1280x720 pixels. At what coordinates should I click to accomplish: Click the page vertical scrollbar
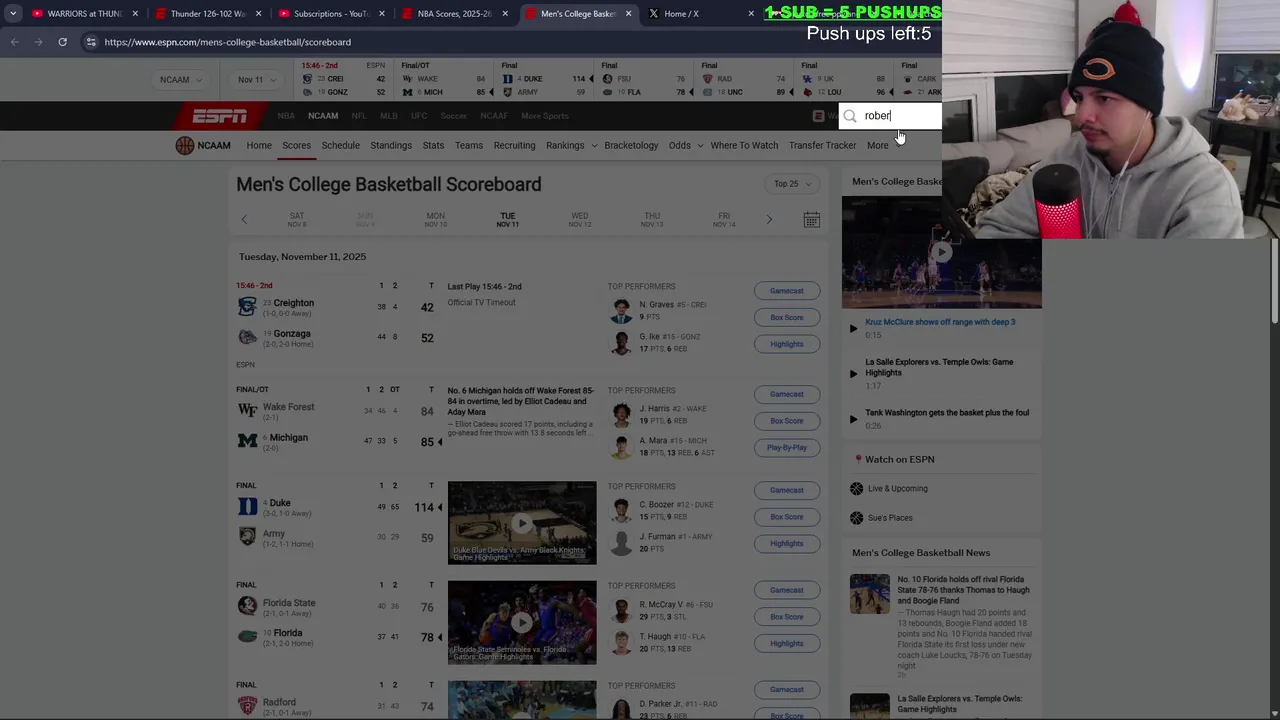[x=1274, y=280]
